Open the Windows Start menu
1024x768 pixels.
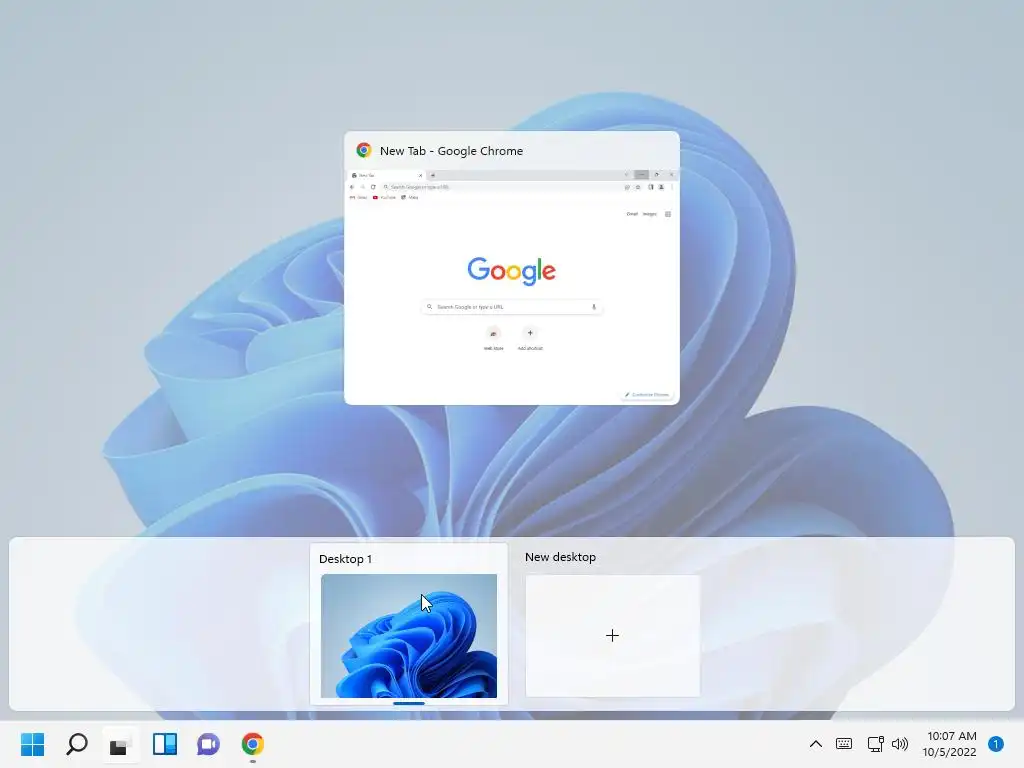33,744
